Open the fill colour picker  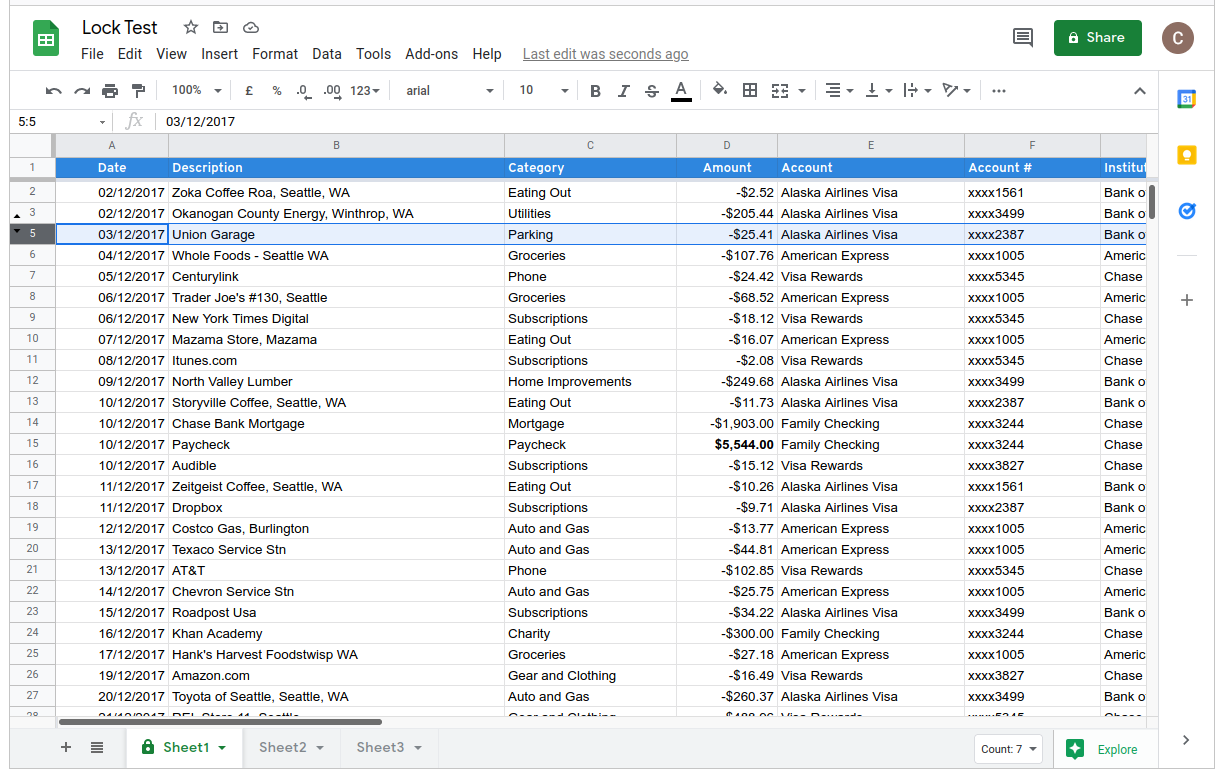point(720,91)
